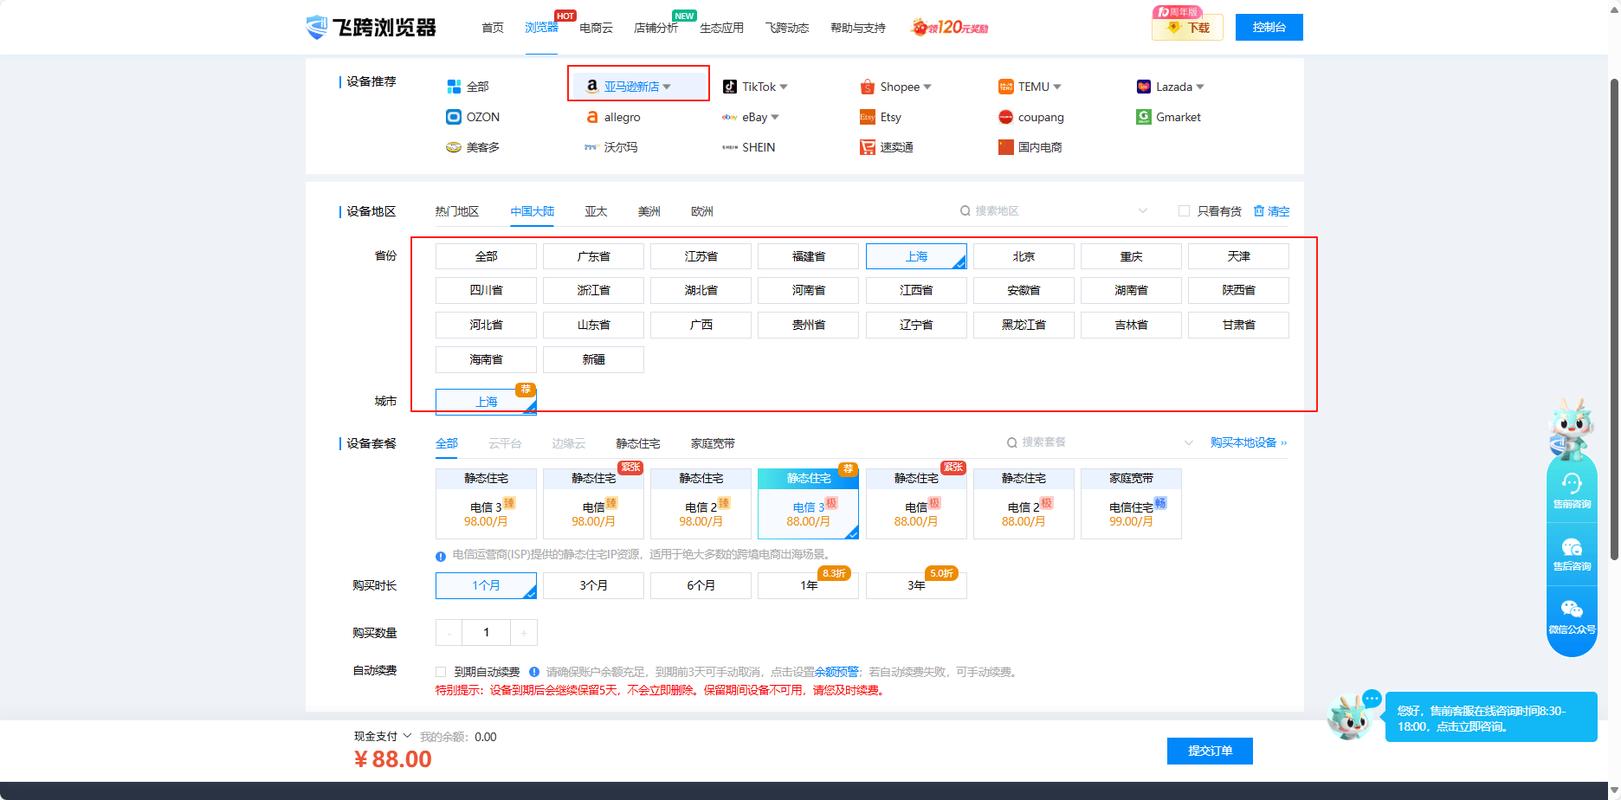Viewport: 1621px width, 800px height.
Task: Click the dragon mascot chat avatar
Action: pyautogui.click(x=1349, y=716)
